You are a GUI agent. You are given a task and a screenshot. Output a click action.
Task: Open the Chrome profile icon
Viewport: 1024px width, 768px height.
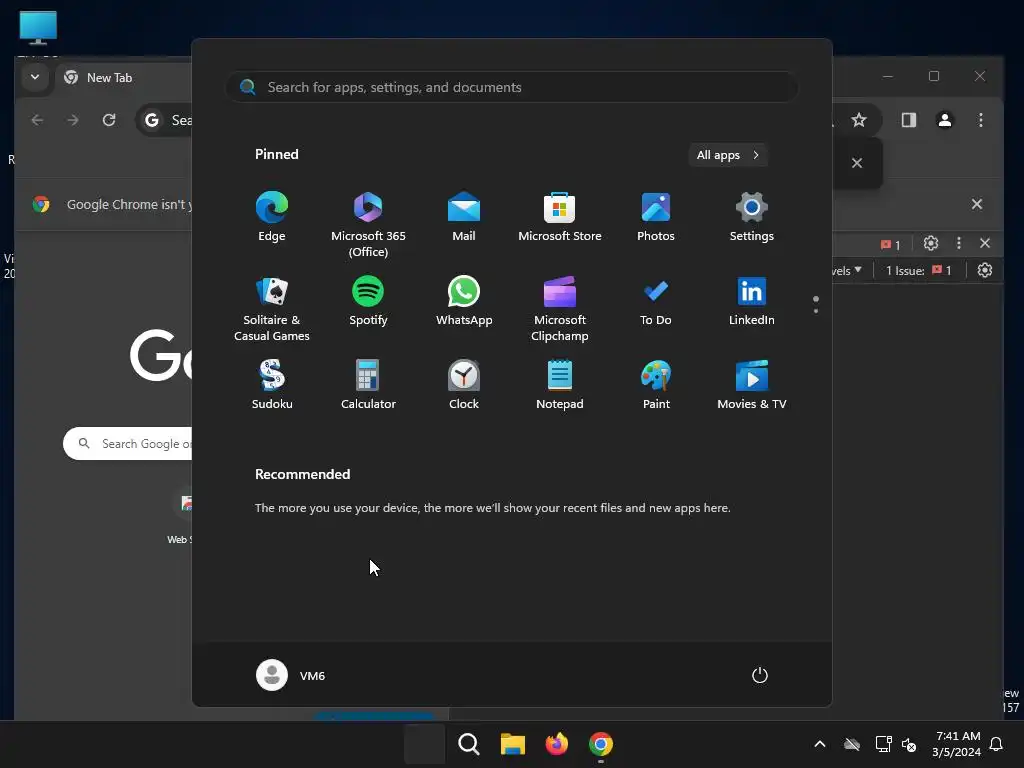(x=944, y=120)
